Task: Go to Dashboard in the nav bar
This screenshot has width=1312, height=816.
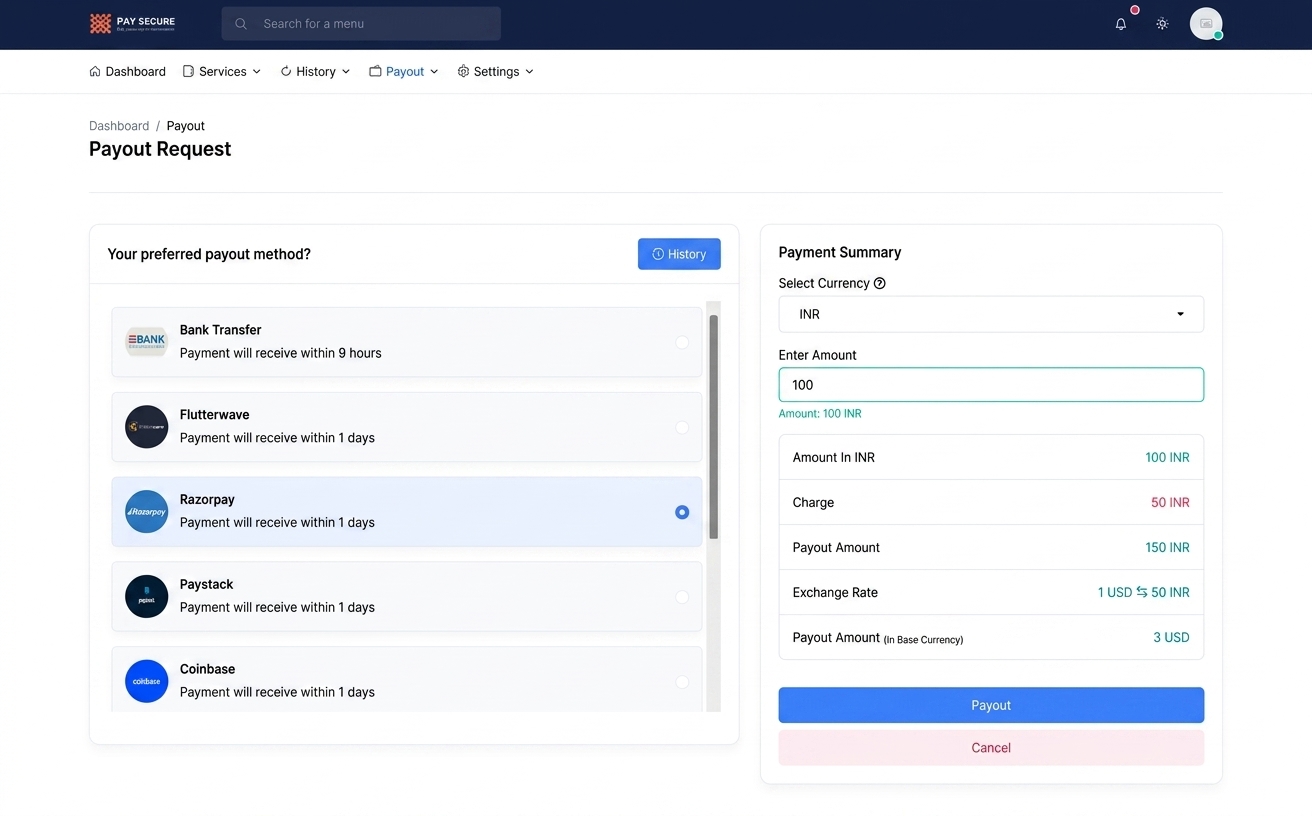Action: 127,72
